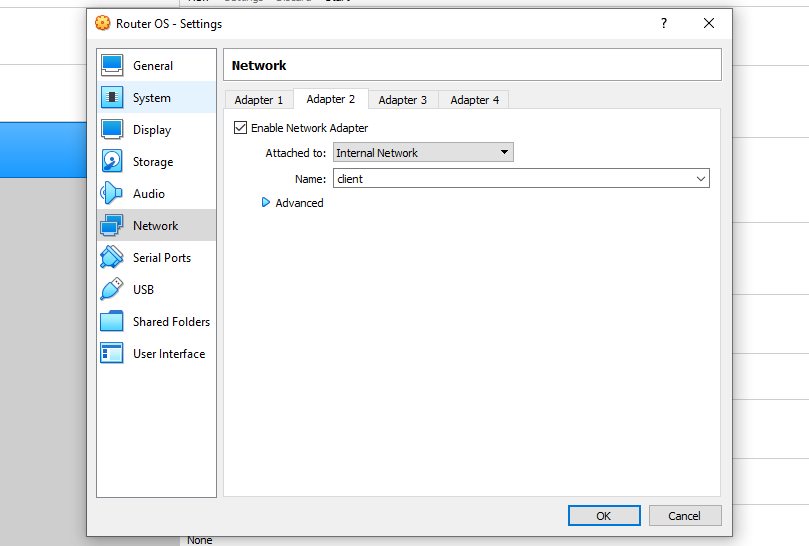Cancel the settings dialog
The height and width of the screenshot is (546, 809).
tap(685, 516)
